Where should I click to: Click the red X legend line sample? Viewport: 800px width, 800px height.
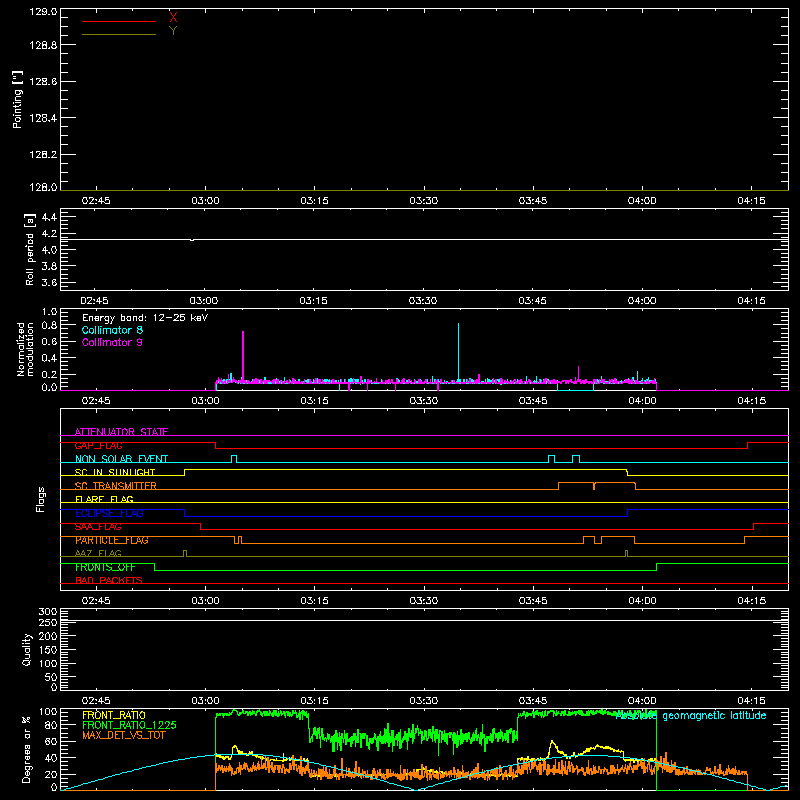point(119,21)
